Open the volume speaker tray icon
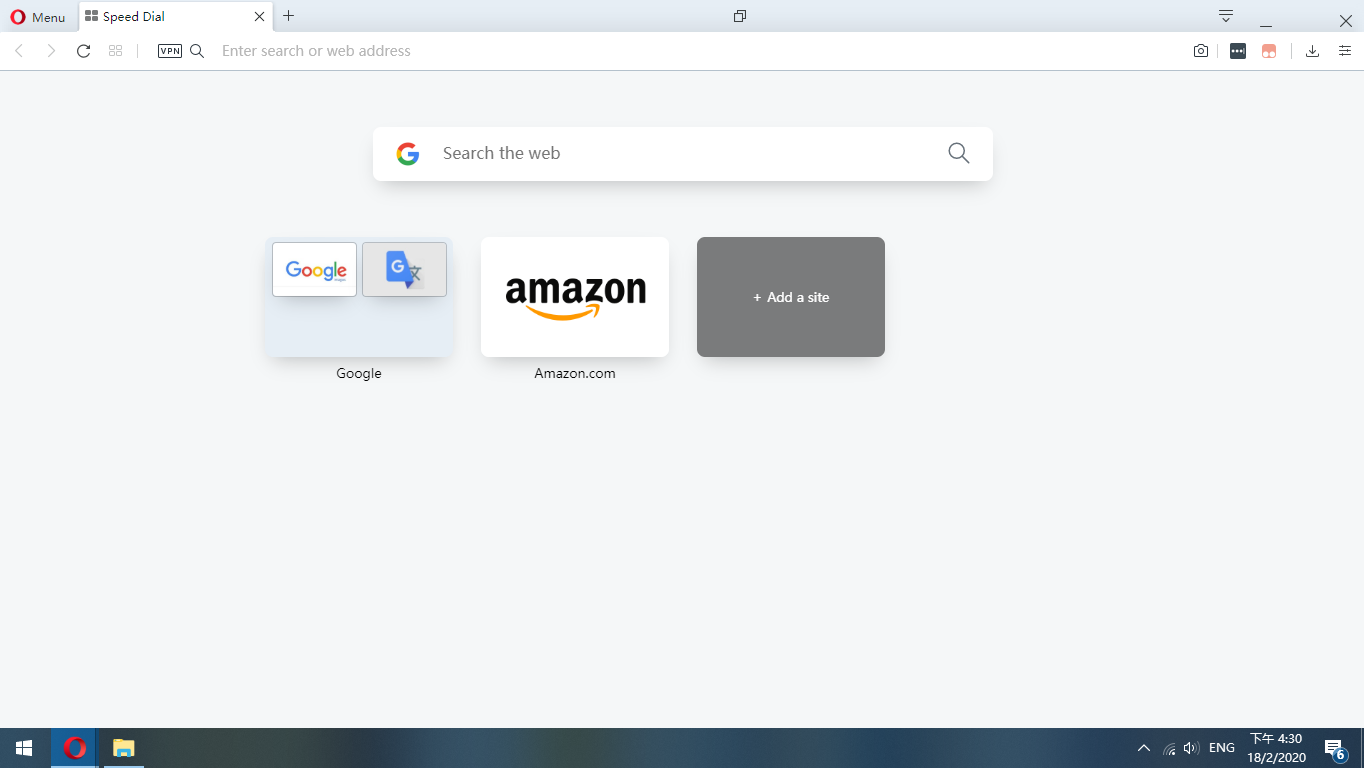 (1191, 748)
